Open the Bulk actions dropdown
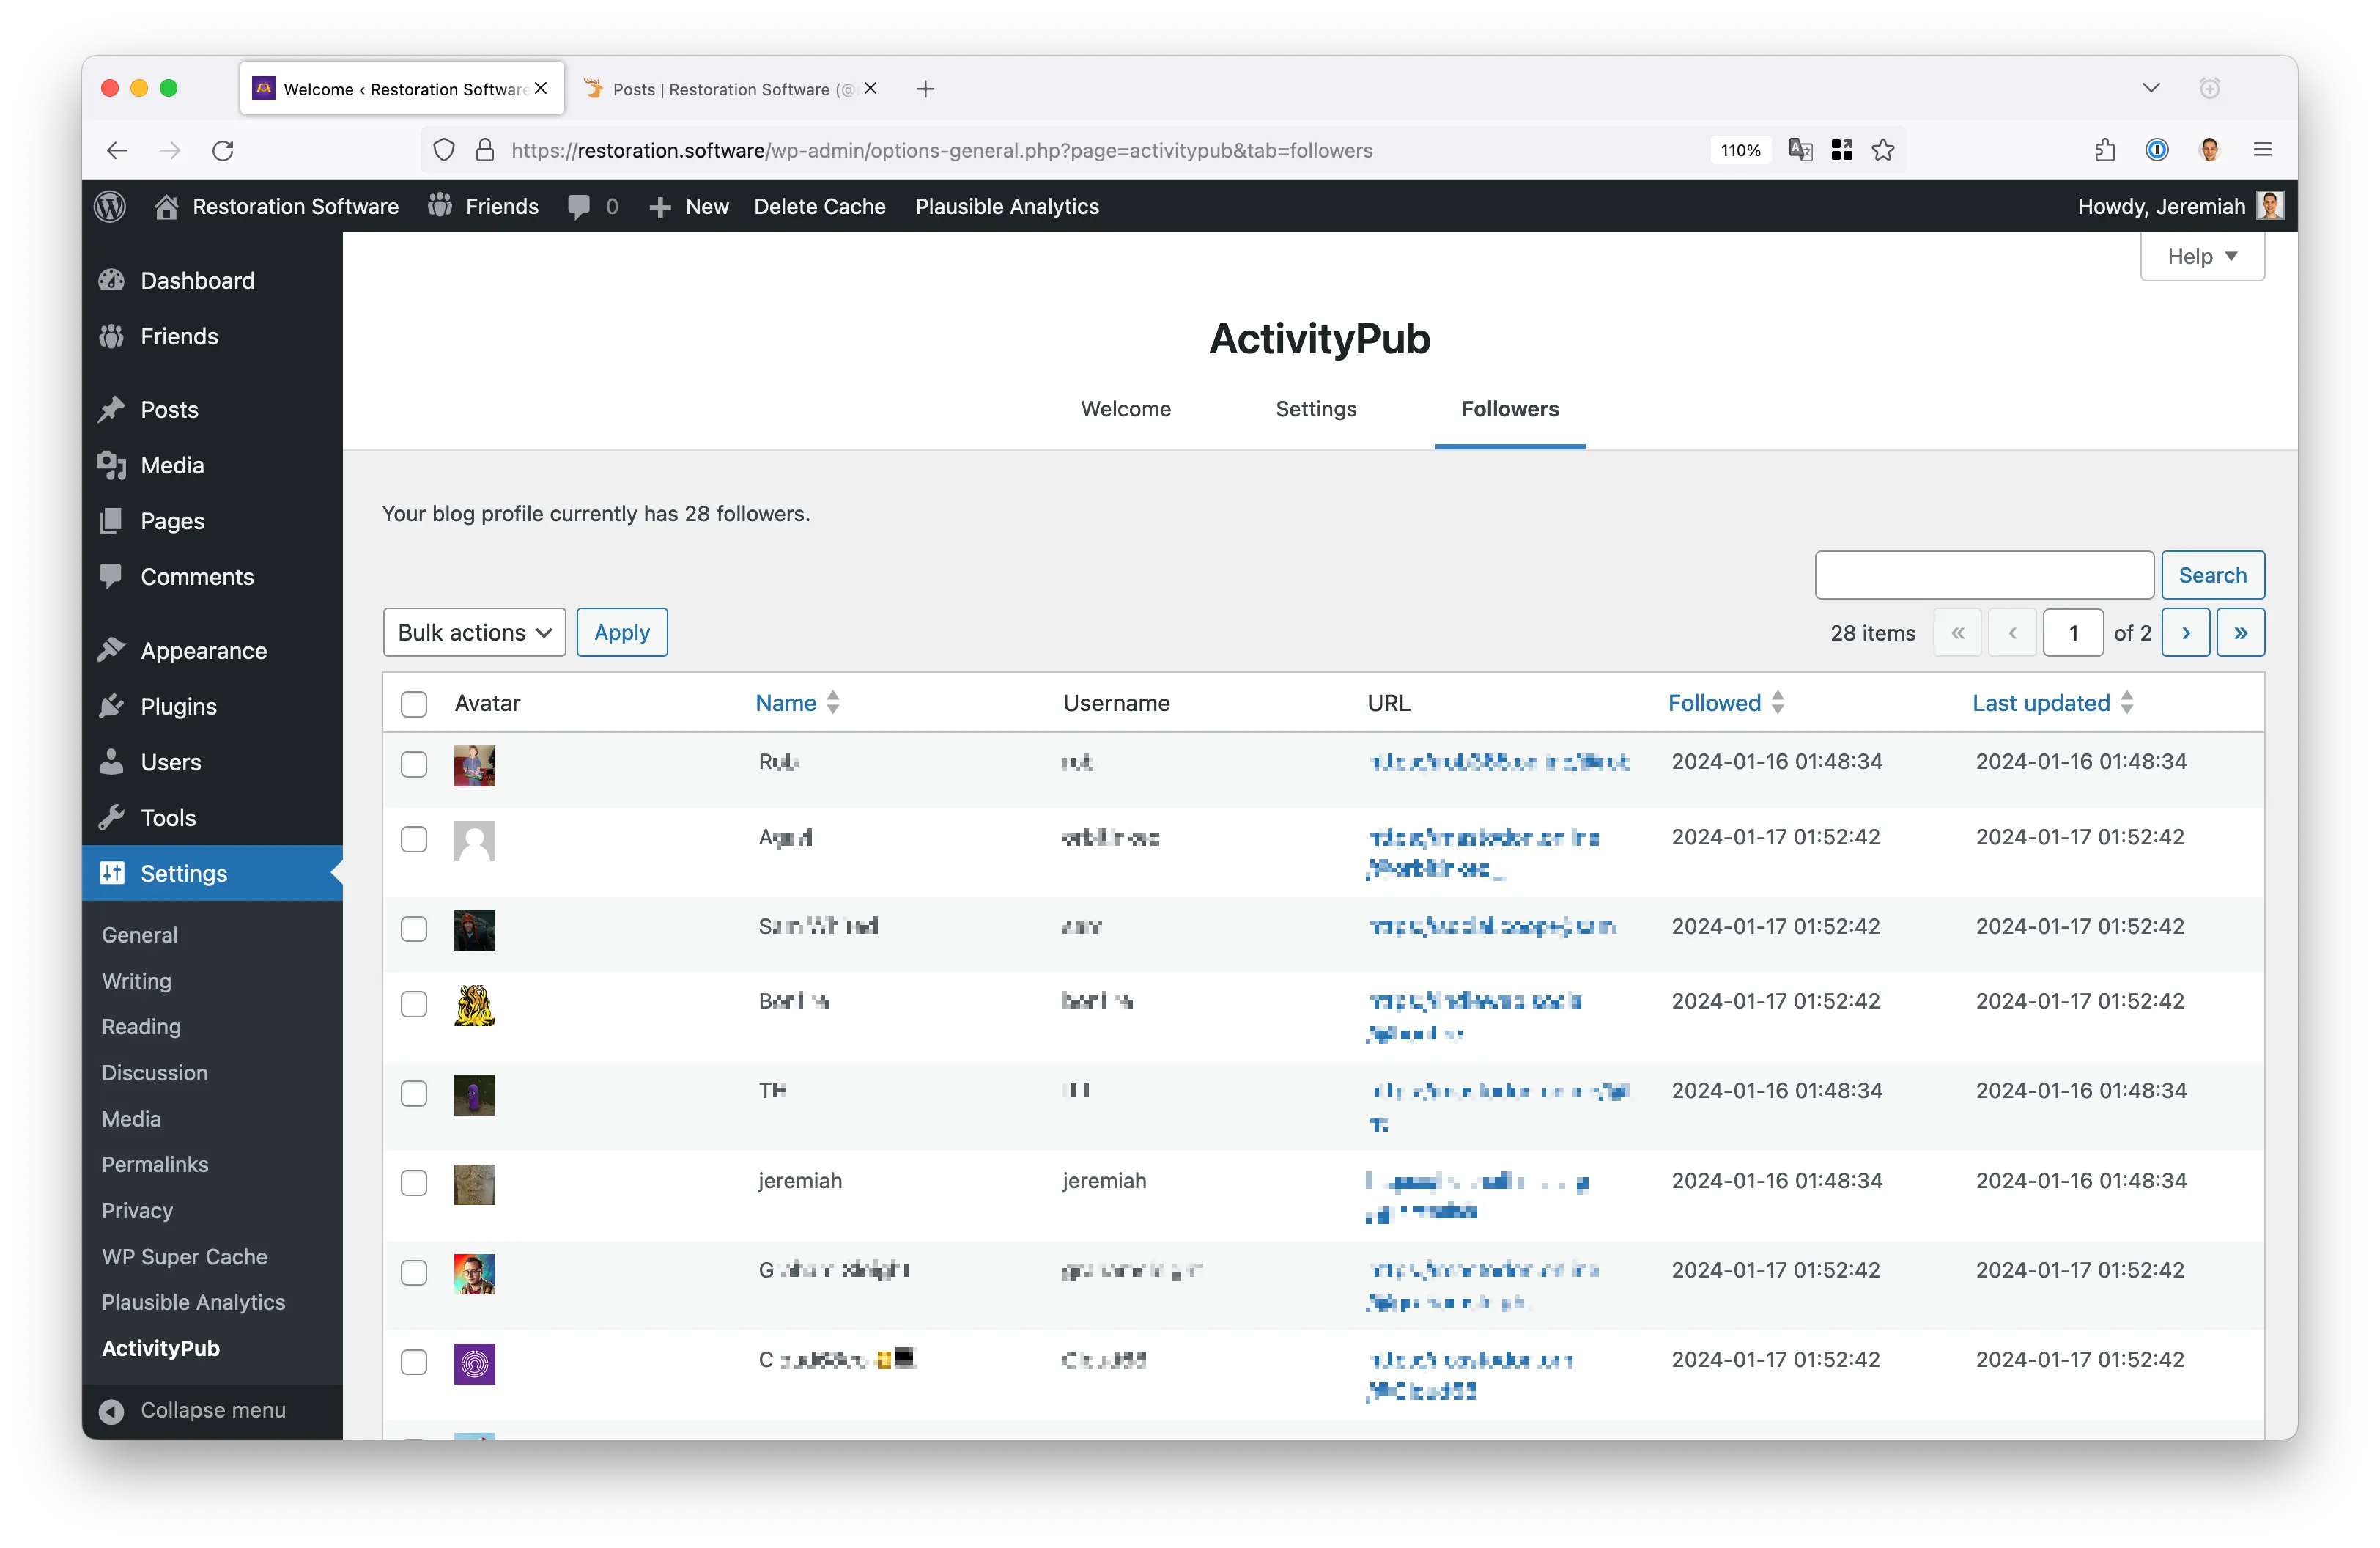Image resolution: width=2380 pixels, height=1548 pixels. pos(473,632)
